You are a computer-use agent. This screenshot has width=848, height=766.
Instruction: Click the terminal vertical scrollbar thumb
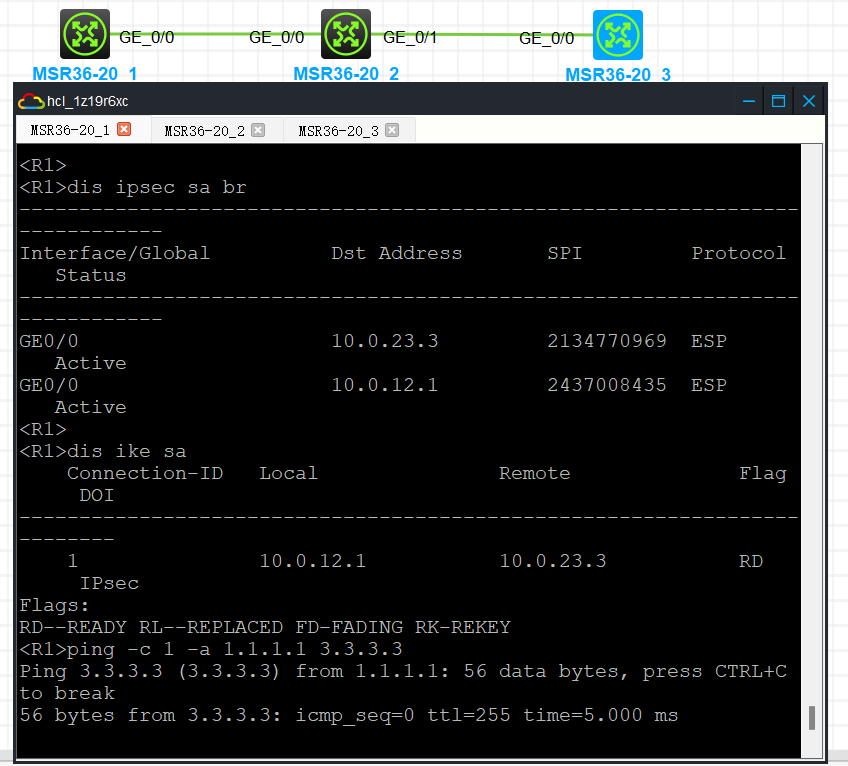(x=812, y=718)
